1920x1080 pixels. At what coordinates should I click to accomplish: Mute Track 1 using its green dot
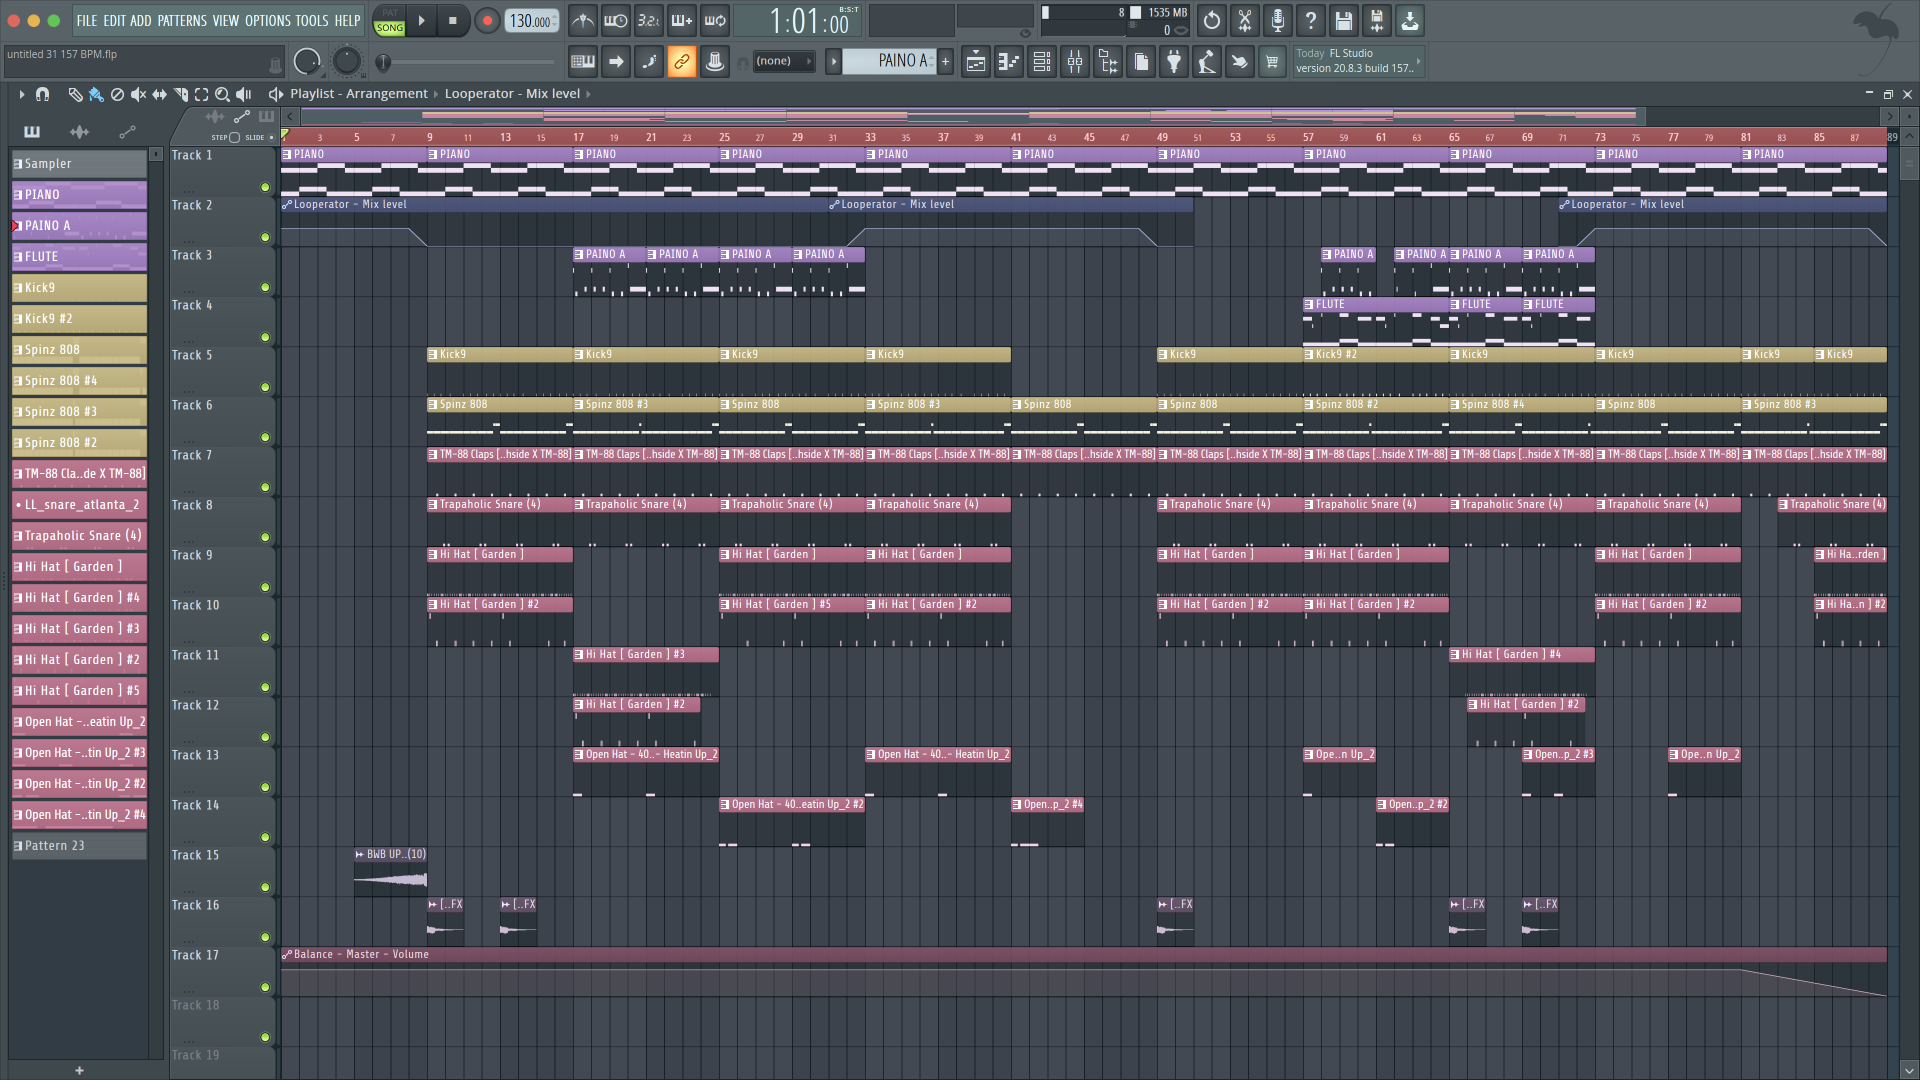pos(265,187)
